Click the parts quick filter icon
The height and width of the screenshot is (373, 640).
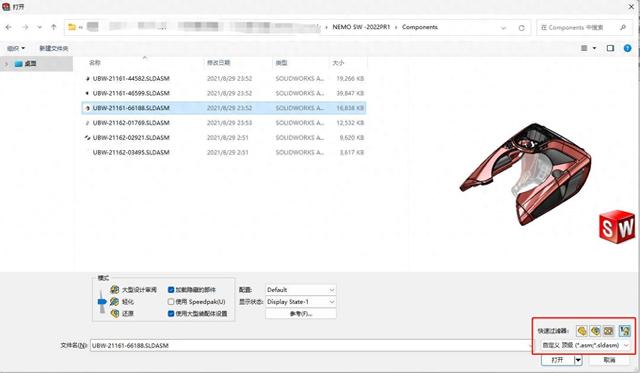click(x=582, y=331)
